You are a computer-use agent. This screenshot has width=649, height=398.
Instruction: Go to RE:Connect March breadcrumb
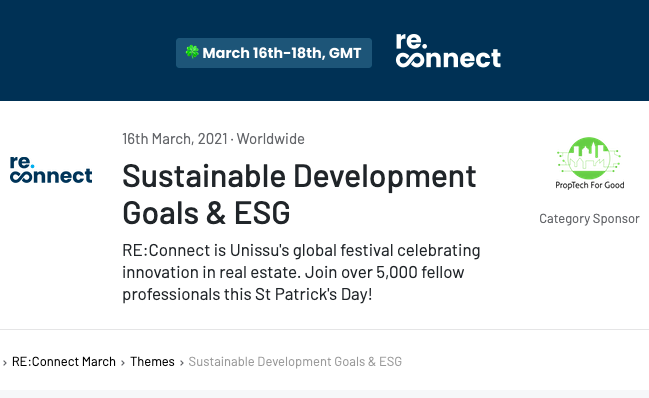tap(64, 362)
